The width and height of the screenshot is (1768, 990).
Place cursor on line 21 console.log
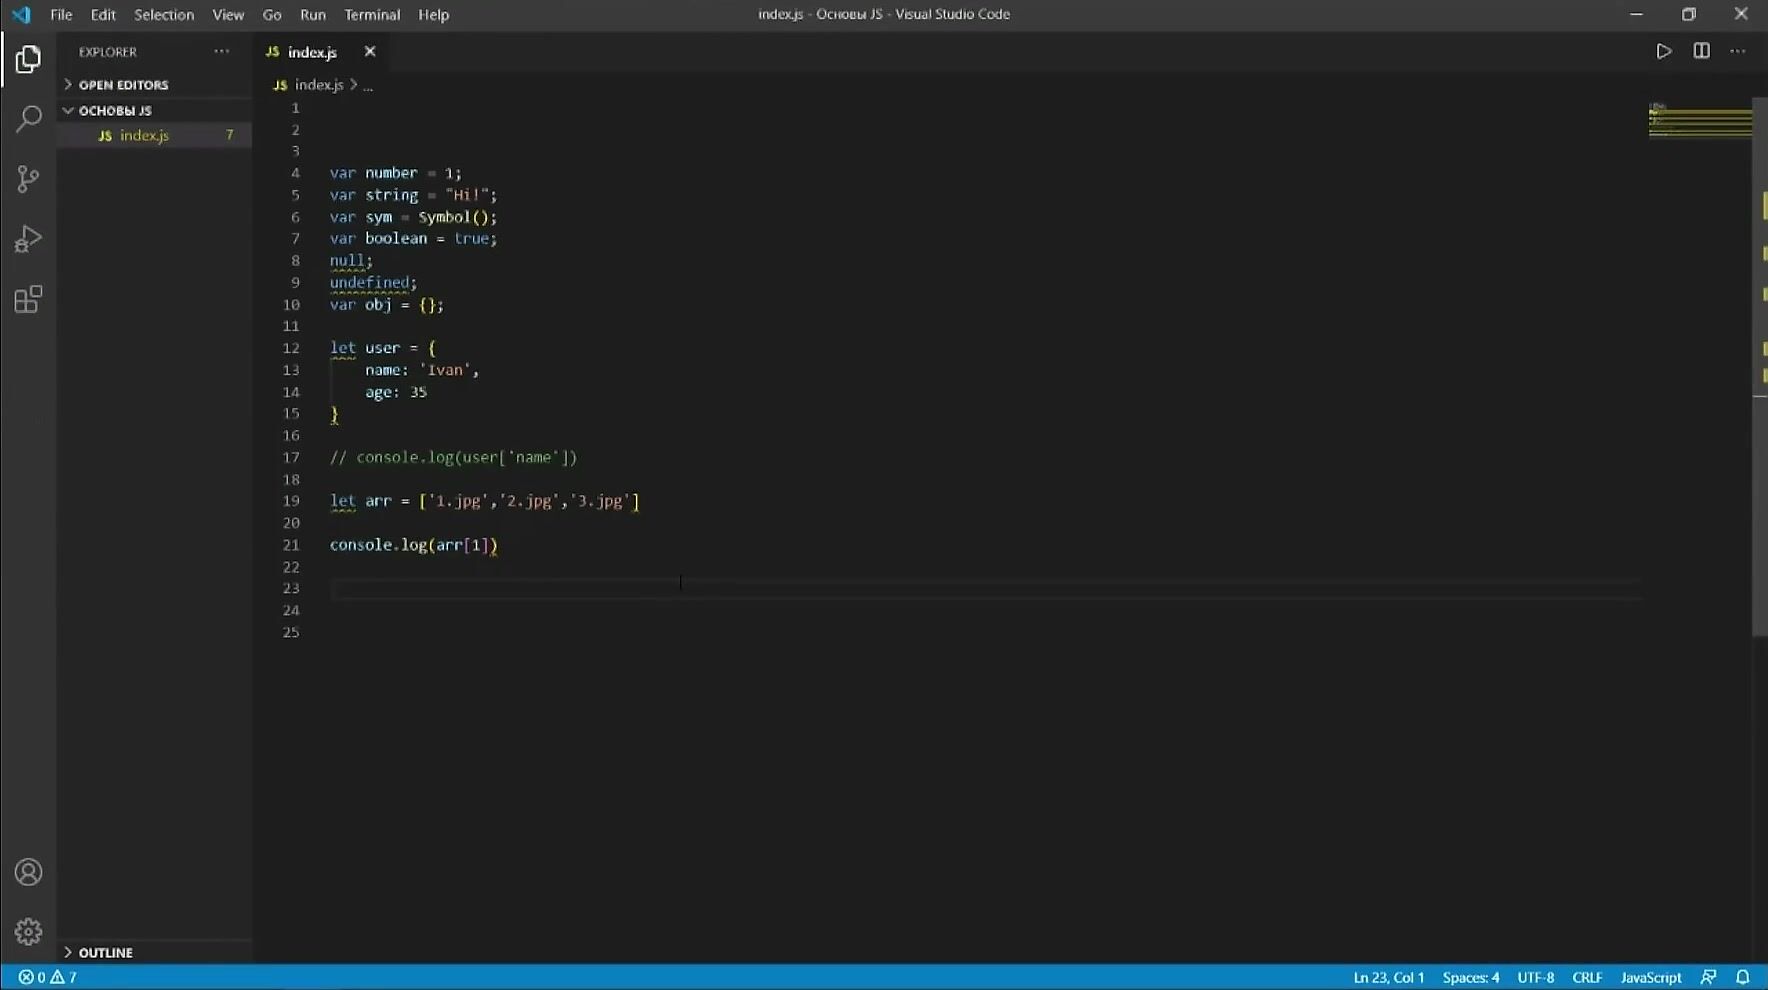click(414, 545)
